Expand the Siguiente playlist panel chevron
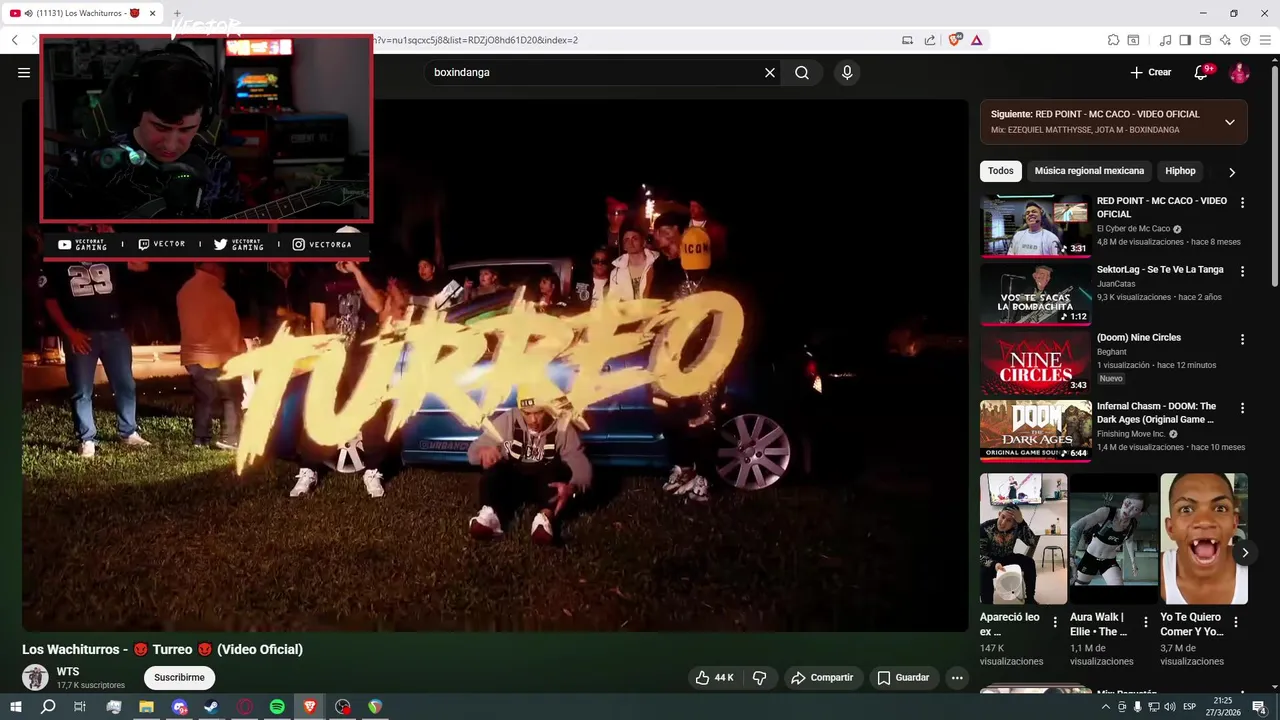This screenshot has height=720, width=1280. tap(1230, 122)
